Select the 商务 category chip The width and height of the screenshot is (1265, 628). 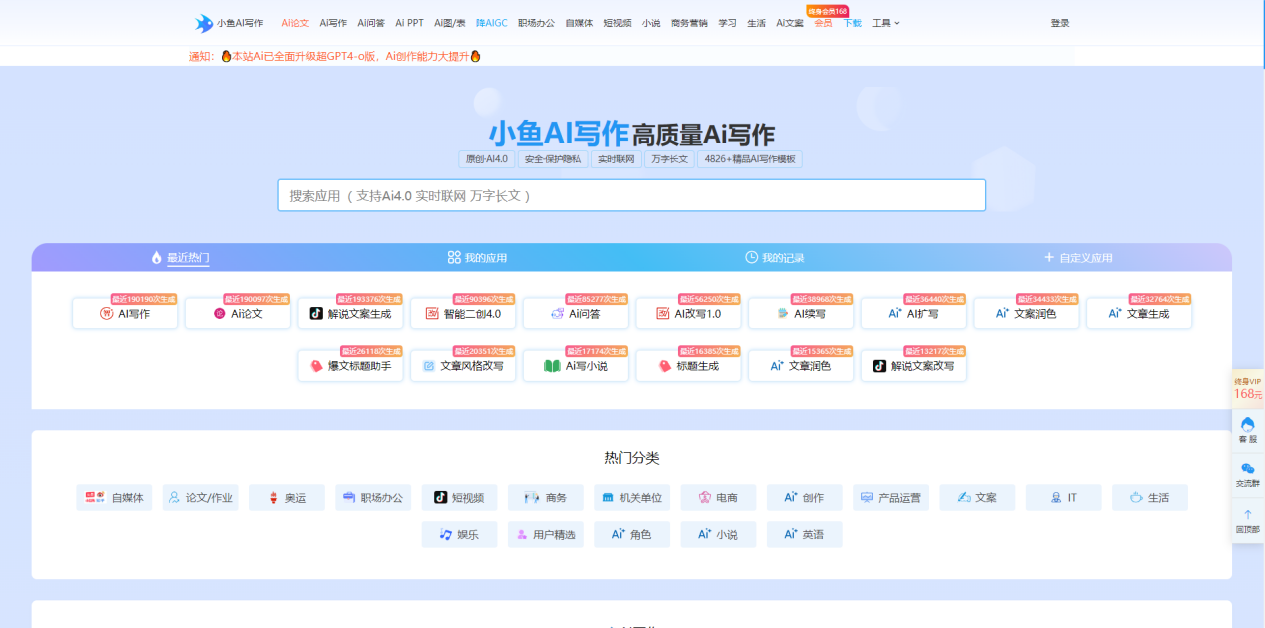pyautogui.click(x=546, y=497)
